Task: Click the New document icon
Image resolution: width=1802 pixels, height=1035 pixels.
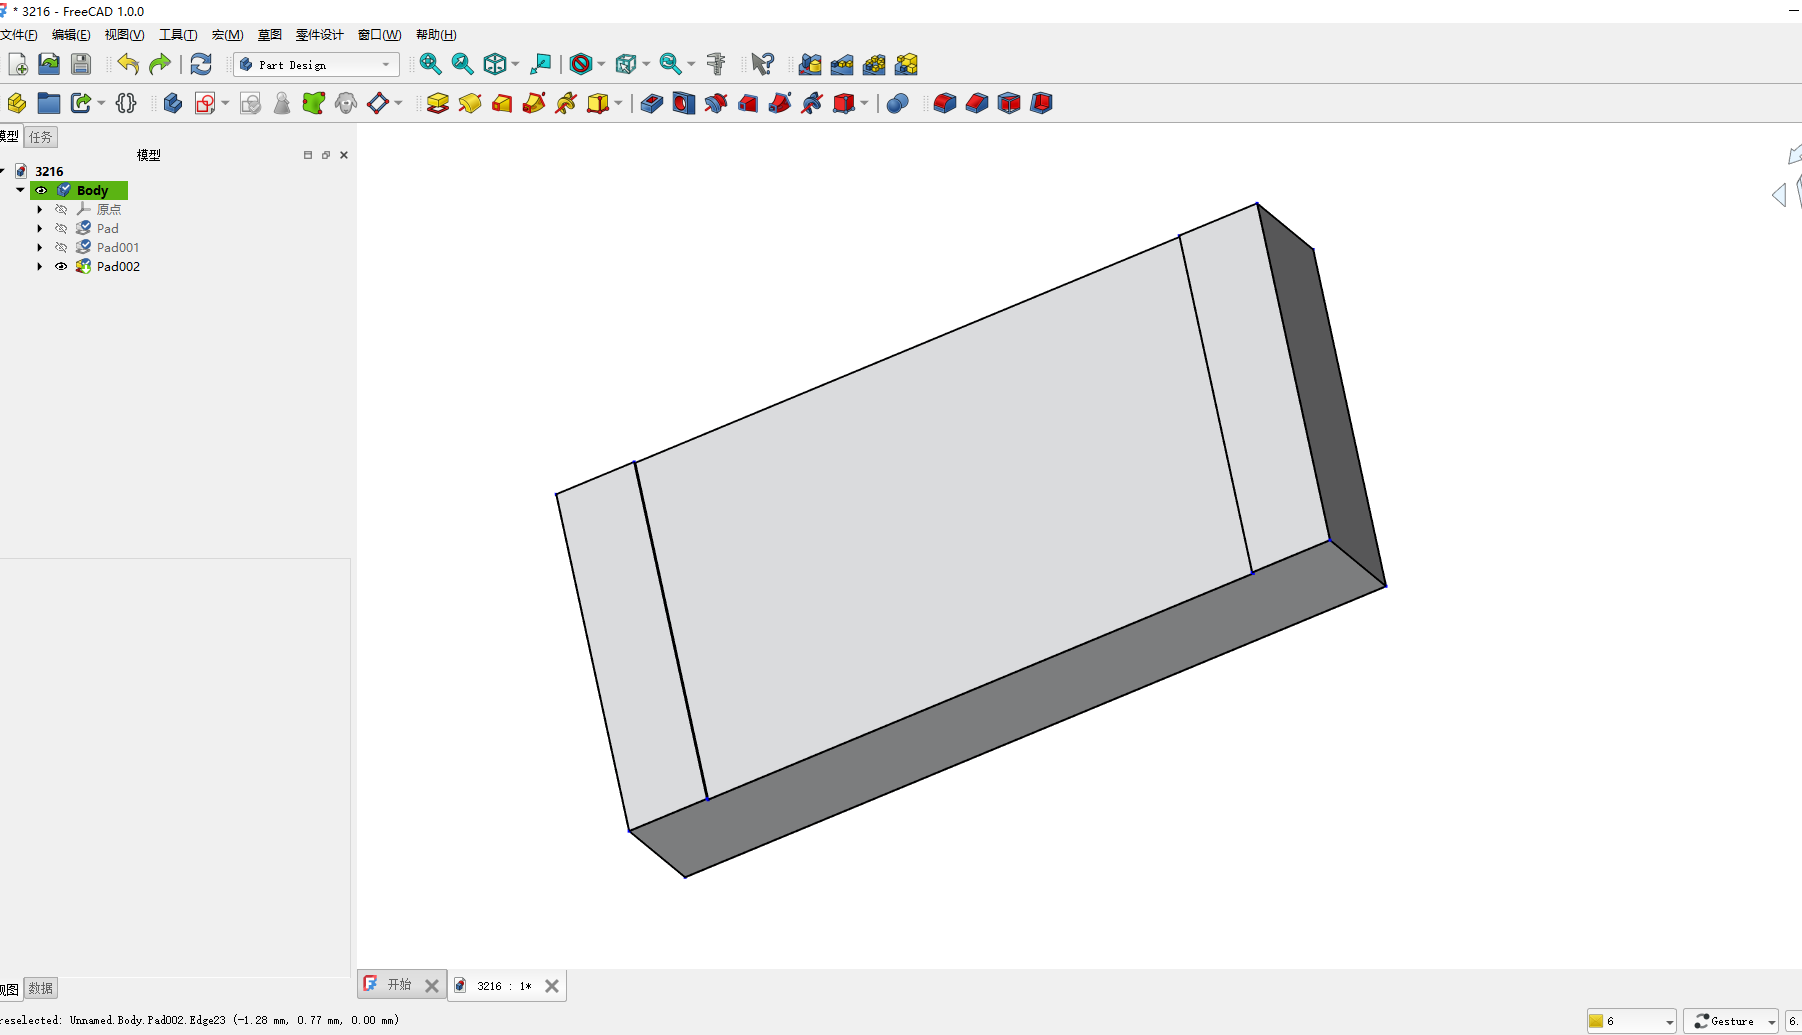Action: (x=18, y=64)
